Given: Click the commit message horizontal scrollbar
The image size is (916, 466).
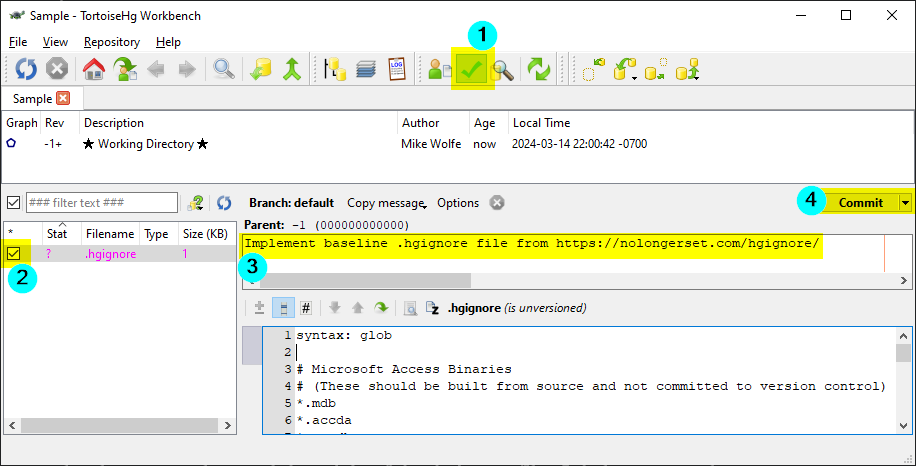Looking at the screenshot, I should [577, 281].
